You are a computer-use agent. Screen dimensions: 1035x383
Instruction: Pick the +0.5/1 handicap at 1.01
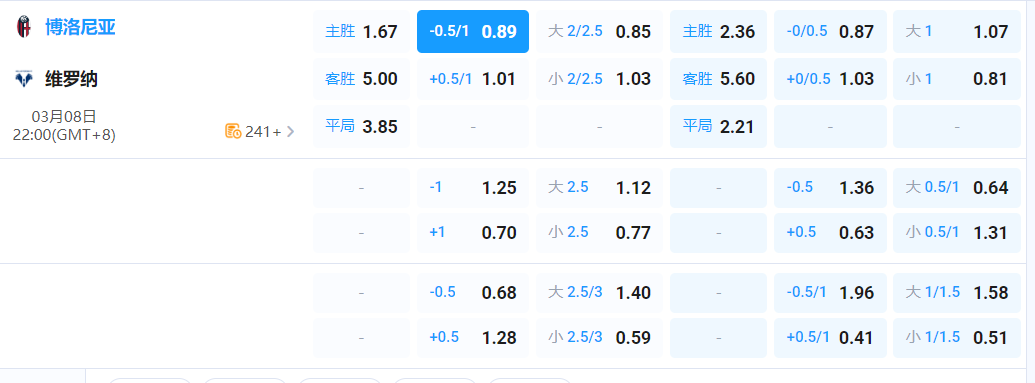(473, 79)
